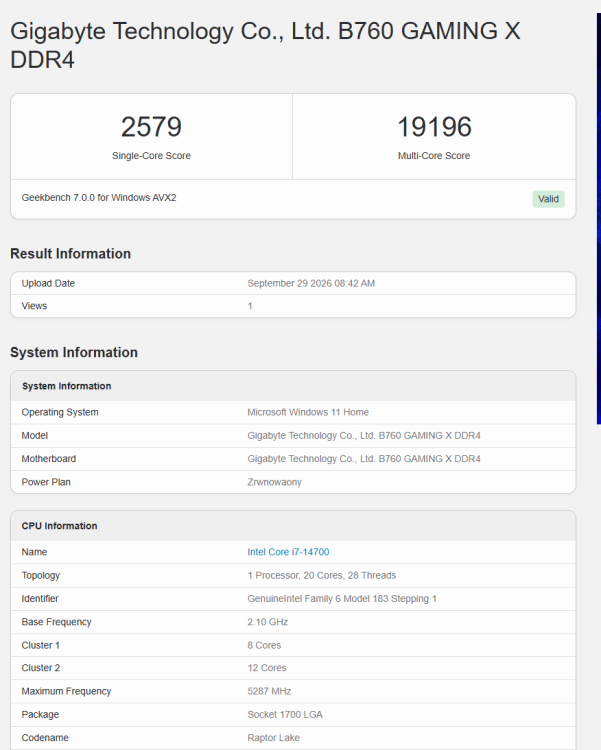Click the Views count value 1
This screenshot has width=601, height=750.
pos(250,306)
